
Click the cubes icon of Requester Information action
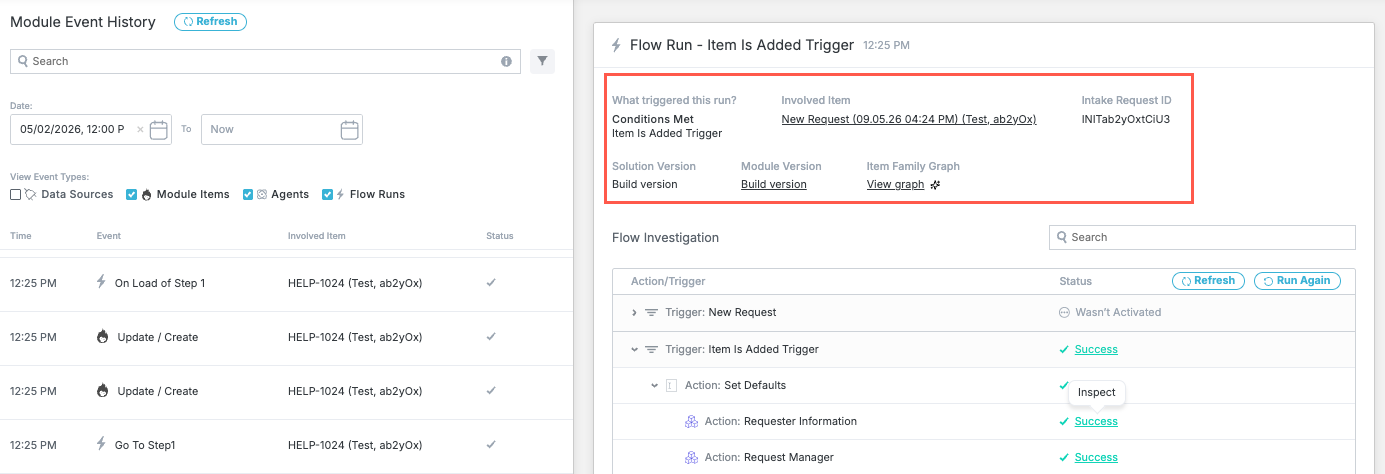[690, 421]
